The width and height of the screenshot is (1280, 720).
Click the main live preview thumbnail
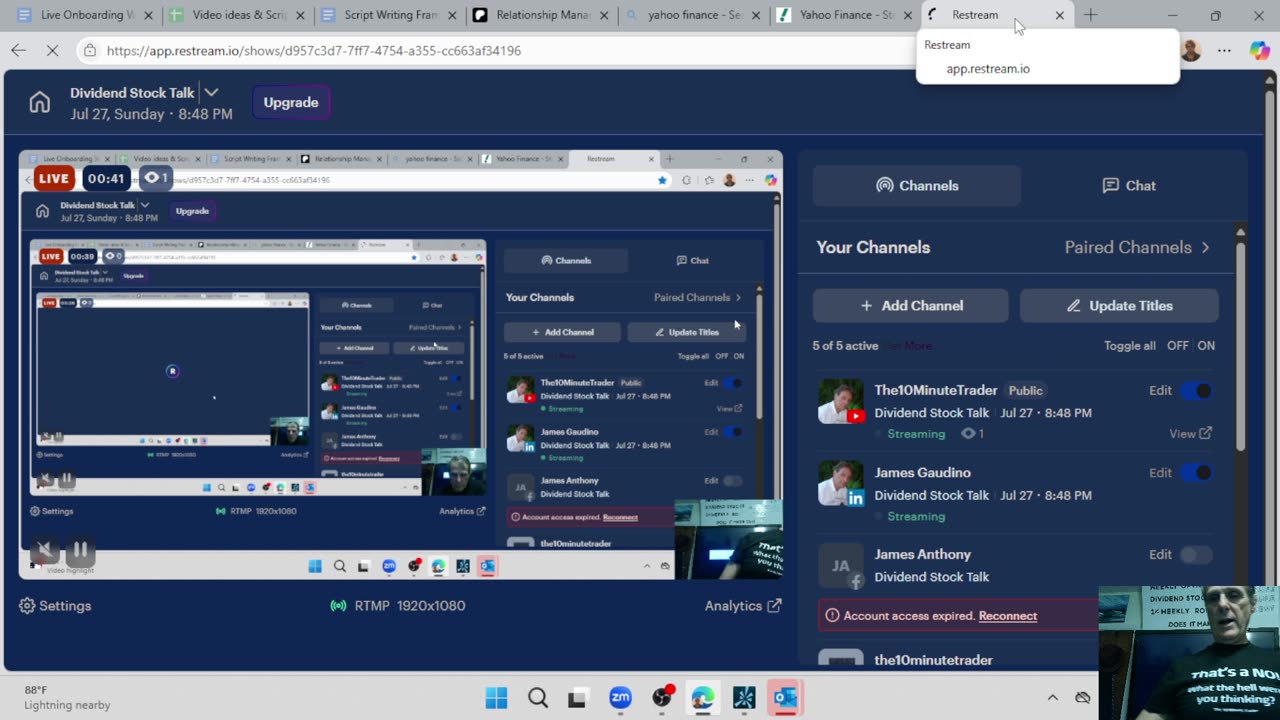pyautogui.click(x=400, y=365)
